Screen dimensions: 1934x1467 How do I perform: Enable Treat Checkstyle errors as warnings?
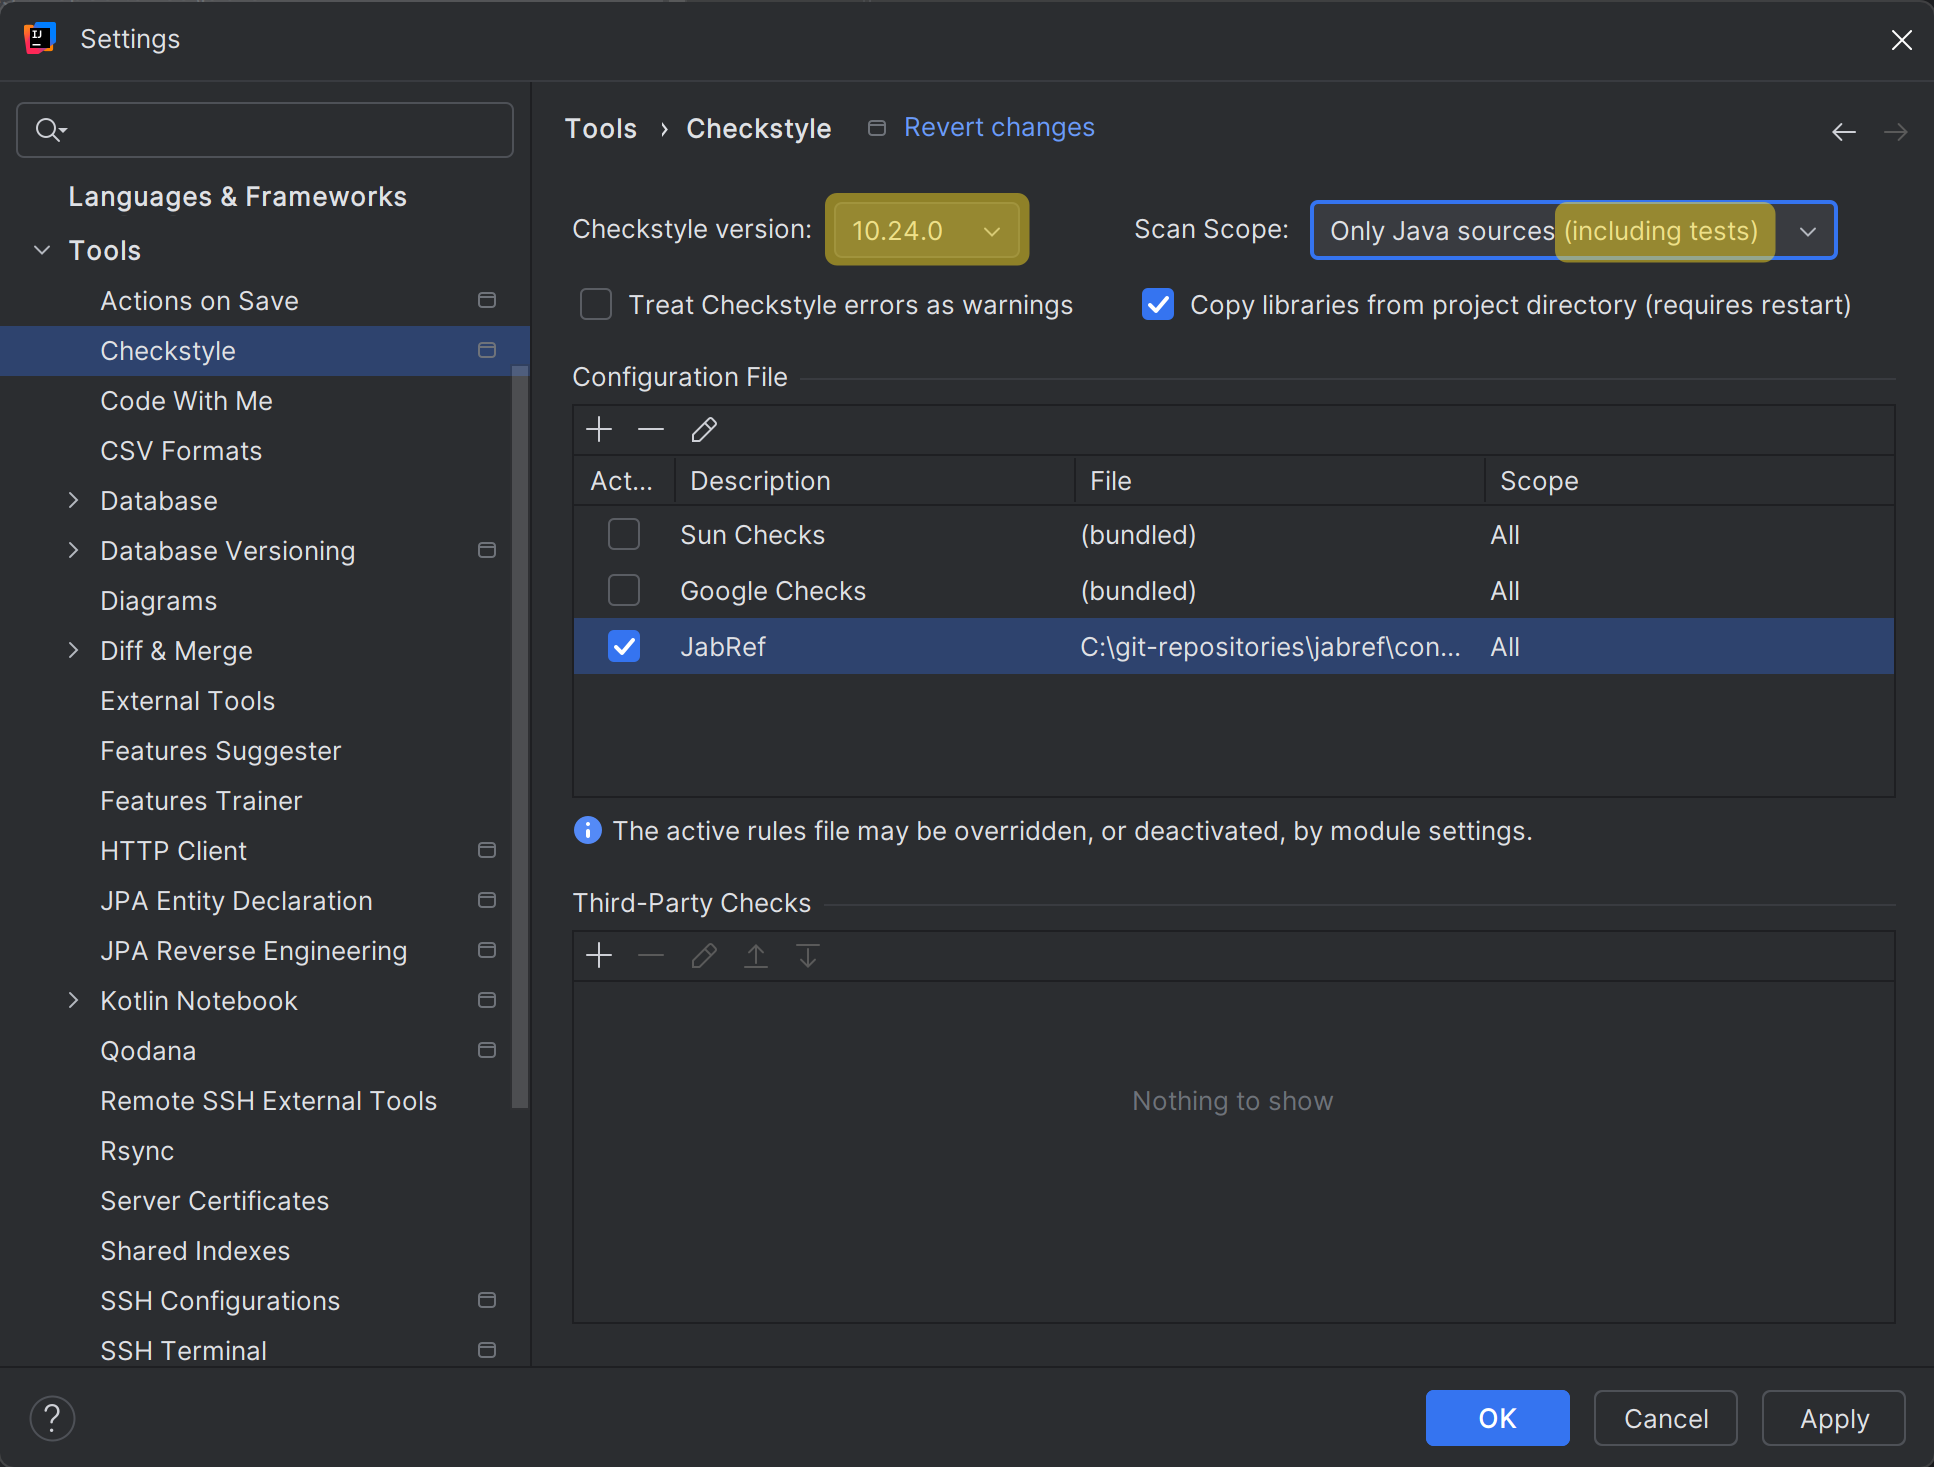click(x=596, y=304)
